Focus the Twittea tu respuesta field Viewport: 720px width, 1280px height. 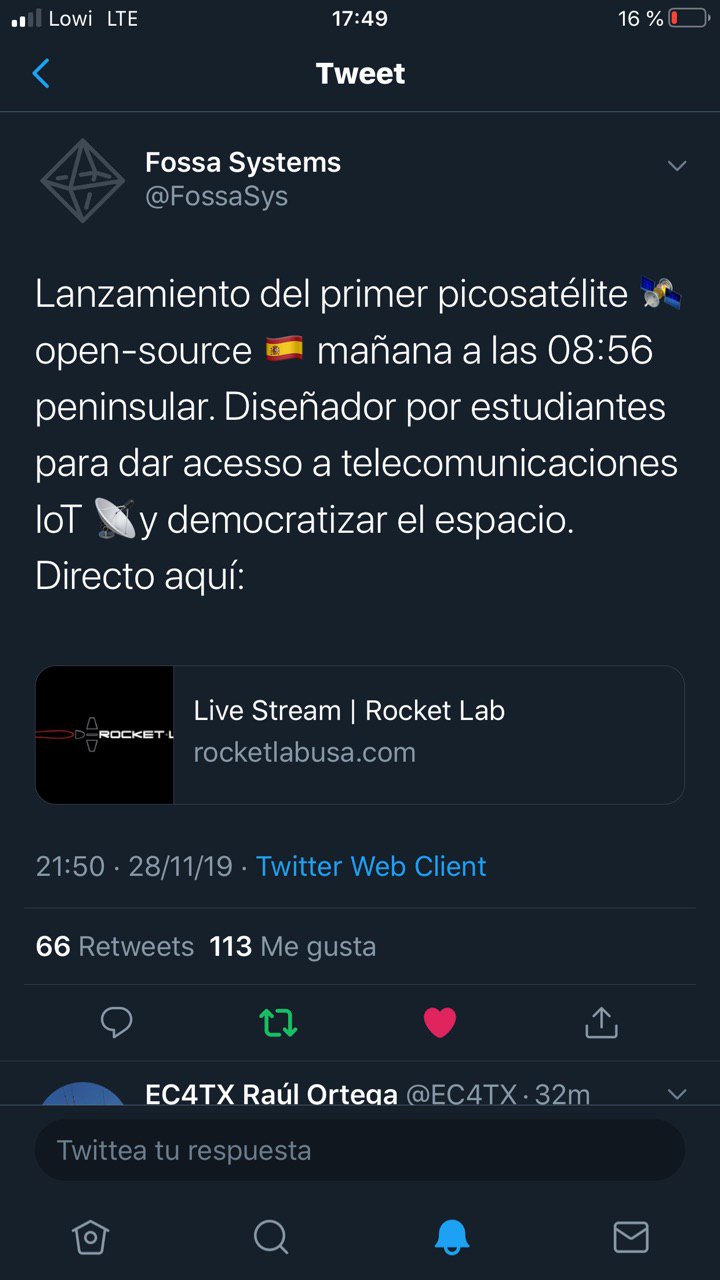coord(360,1150)
